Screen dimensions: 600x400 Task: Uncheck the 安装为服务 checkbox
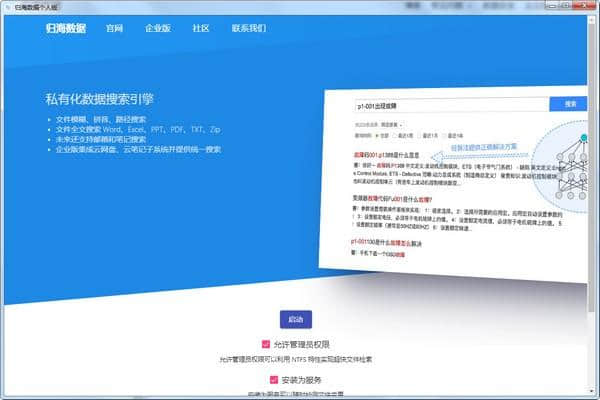[x=273, y=380]
